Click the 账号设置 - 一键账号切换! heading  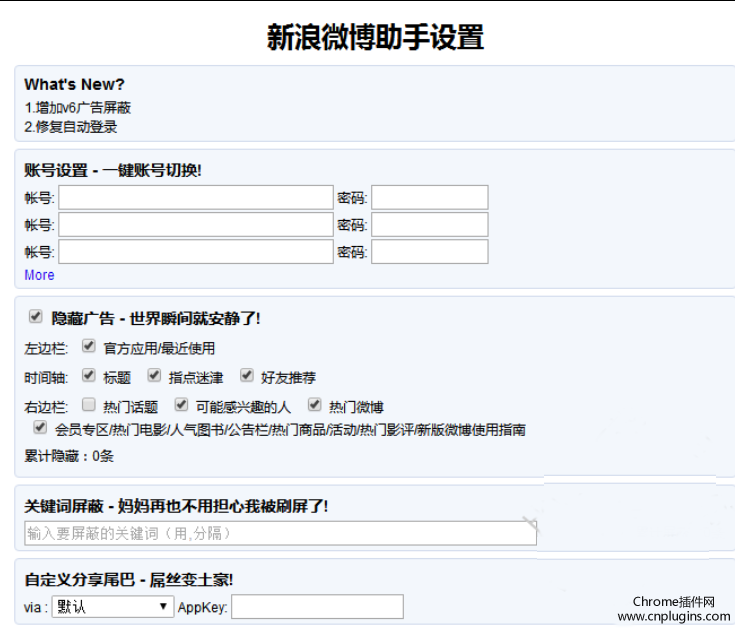pyautogui.click(x=113, y=170)
